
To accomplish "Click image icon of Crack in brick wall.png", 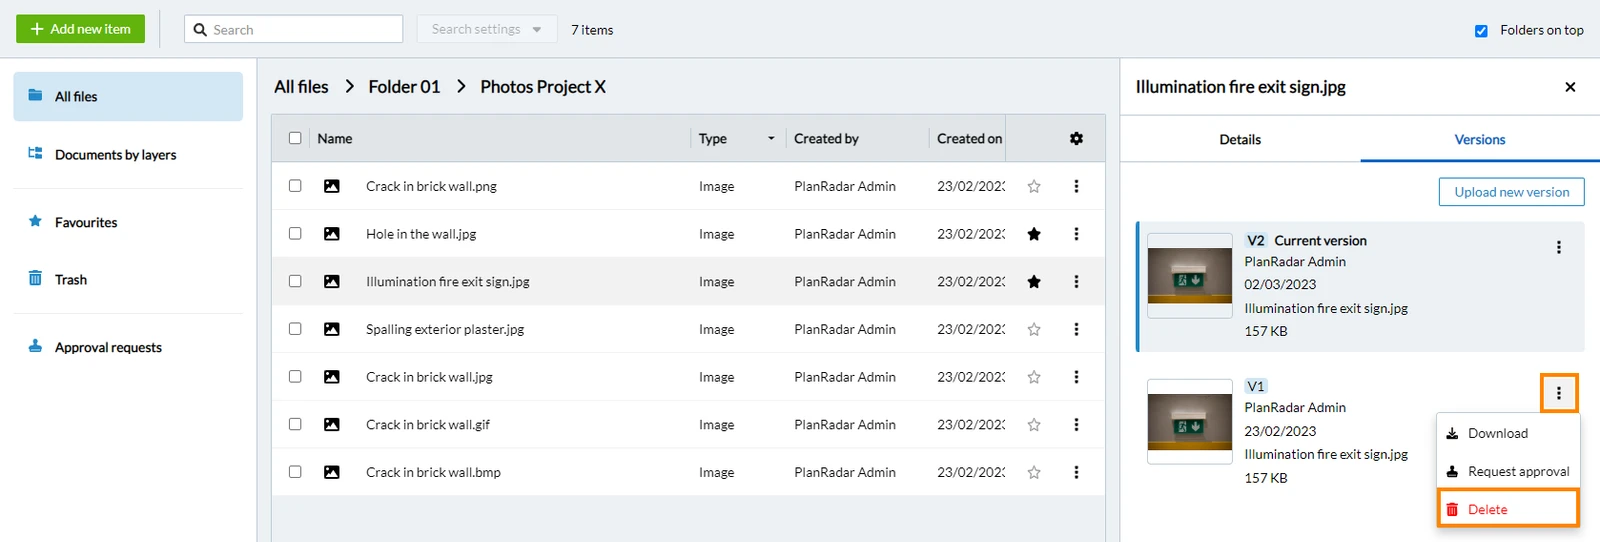I will pyautogui.click(x=332, y=186).
